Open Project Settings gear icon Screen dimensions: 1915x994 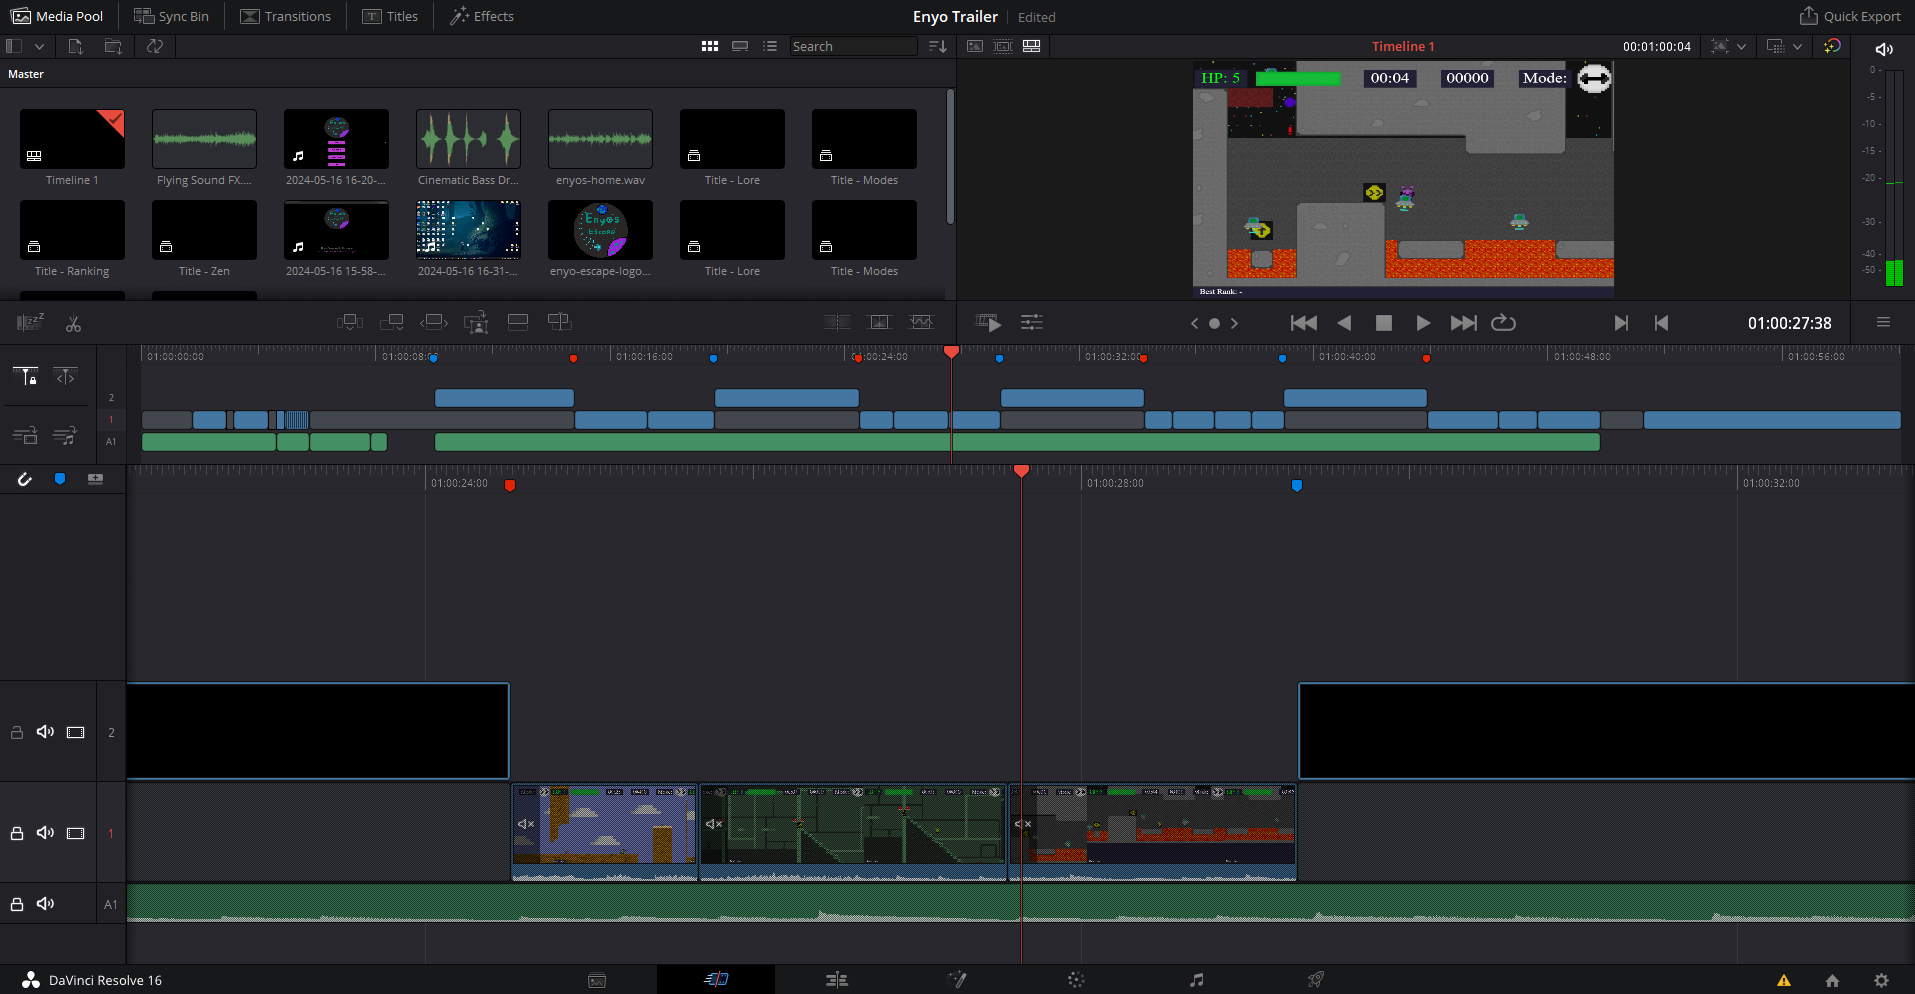click(x=1881, y=980)
